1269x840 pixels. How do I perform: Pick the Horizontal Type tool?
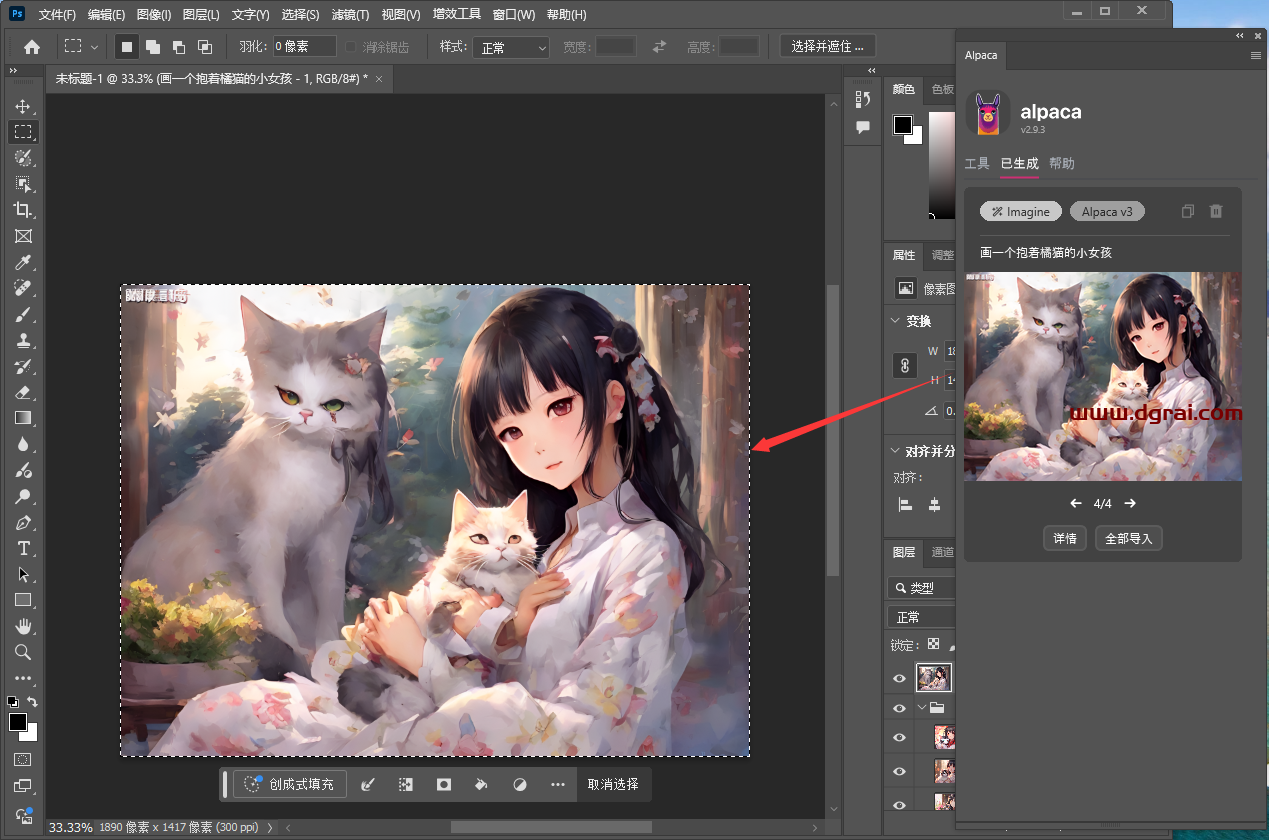point(22,548)
